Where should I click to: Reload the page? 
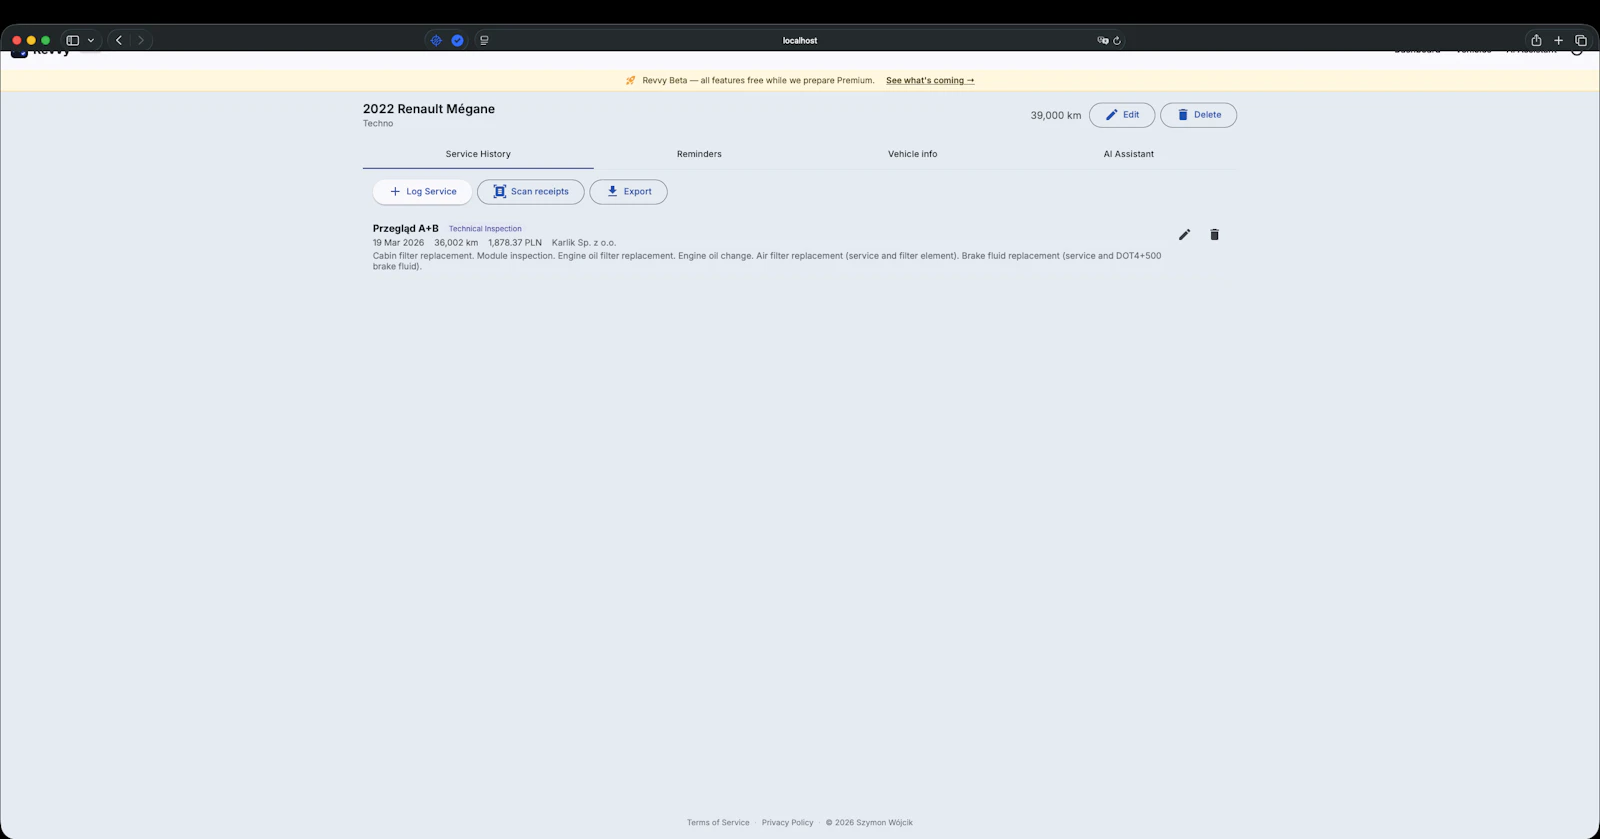[x=1117, y=41]
